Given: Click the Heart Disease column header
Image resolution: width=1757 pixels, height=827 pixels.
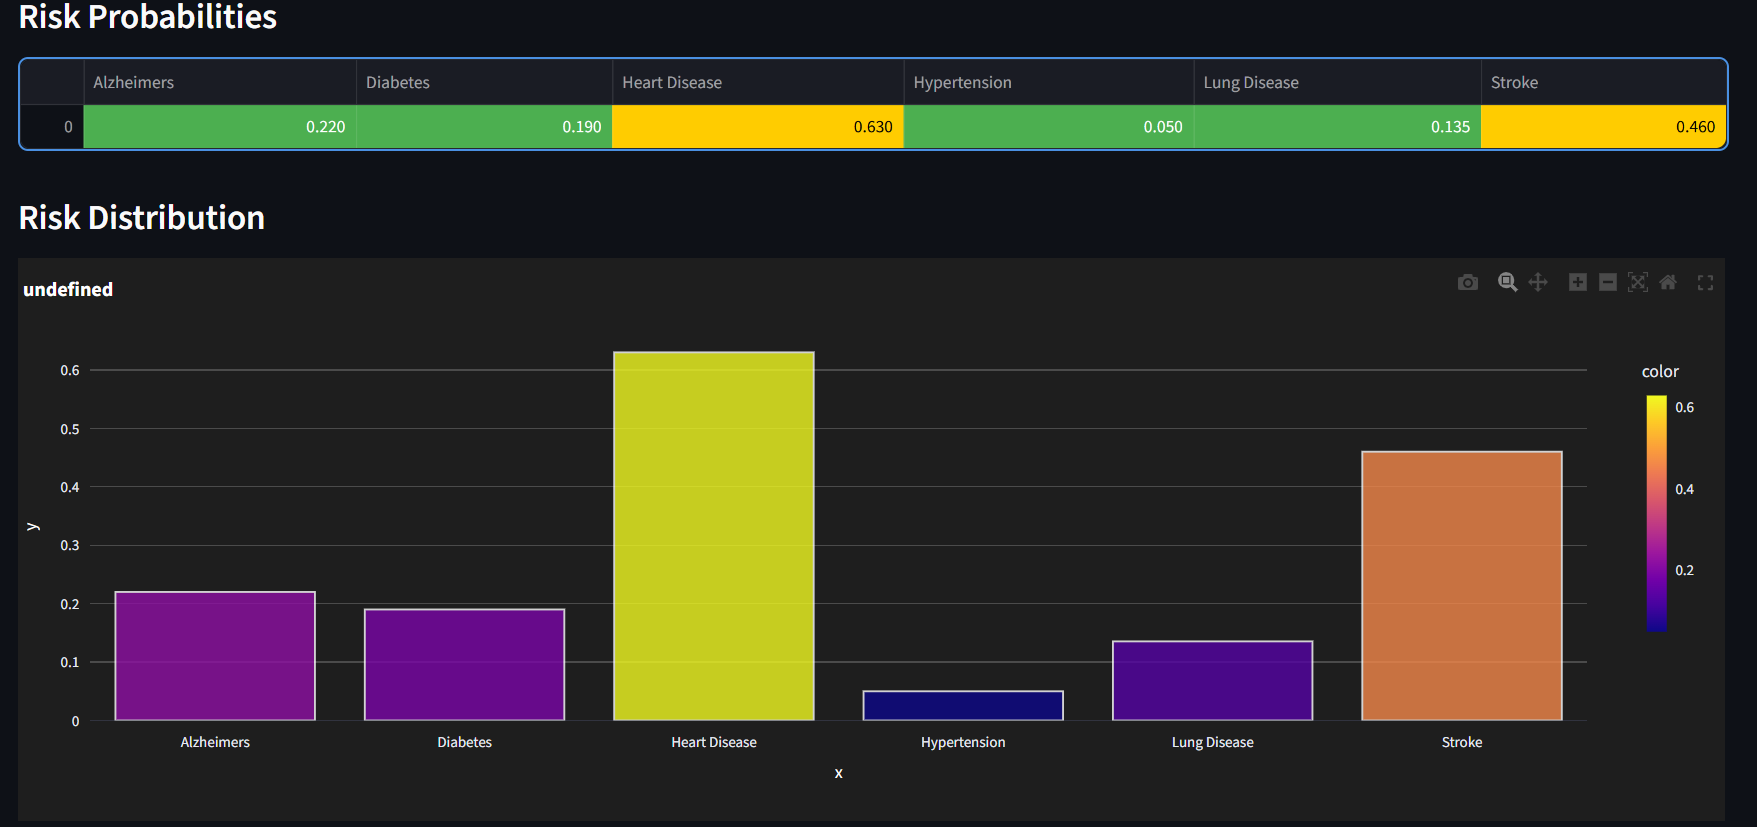Looking at the screenshot, I should 758,82.
